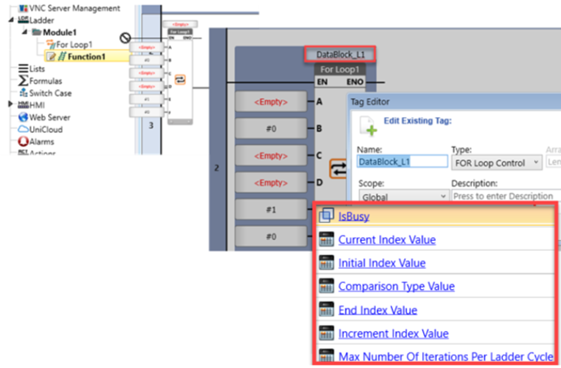Open the Web Server globe icon

pos(23,117)
